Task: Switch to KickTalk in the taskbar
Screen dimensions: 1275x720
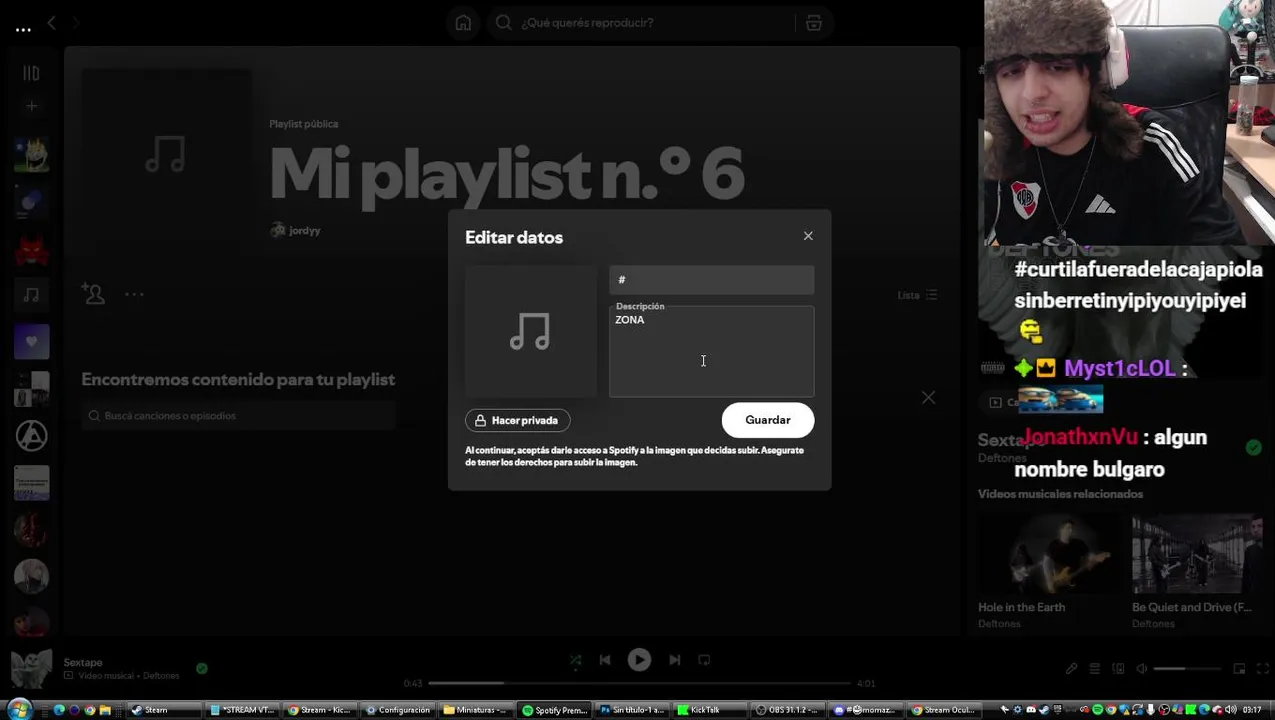Action: [x=711, y=710]
